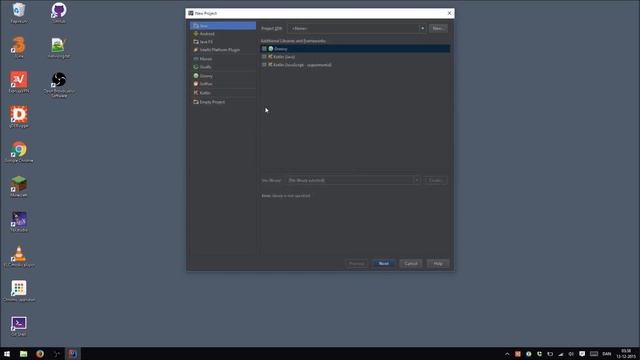Open the touch keyboard tray icon

click(x=594, y=354)
